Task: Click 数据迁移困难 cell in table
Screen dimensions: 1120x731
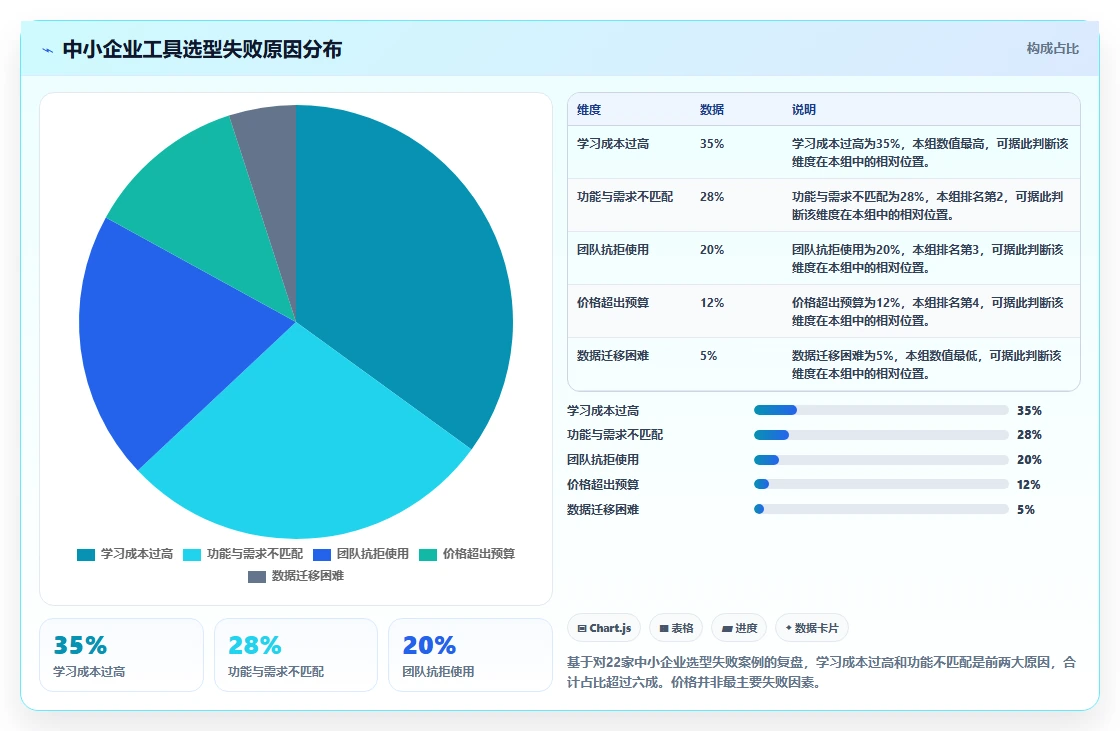Action: [613, 355]
